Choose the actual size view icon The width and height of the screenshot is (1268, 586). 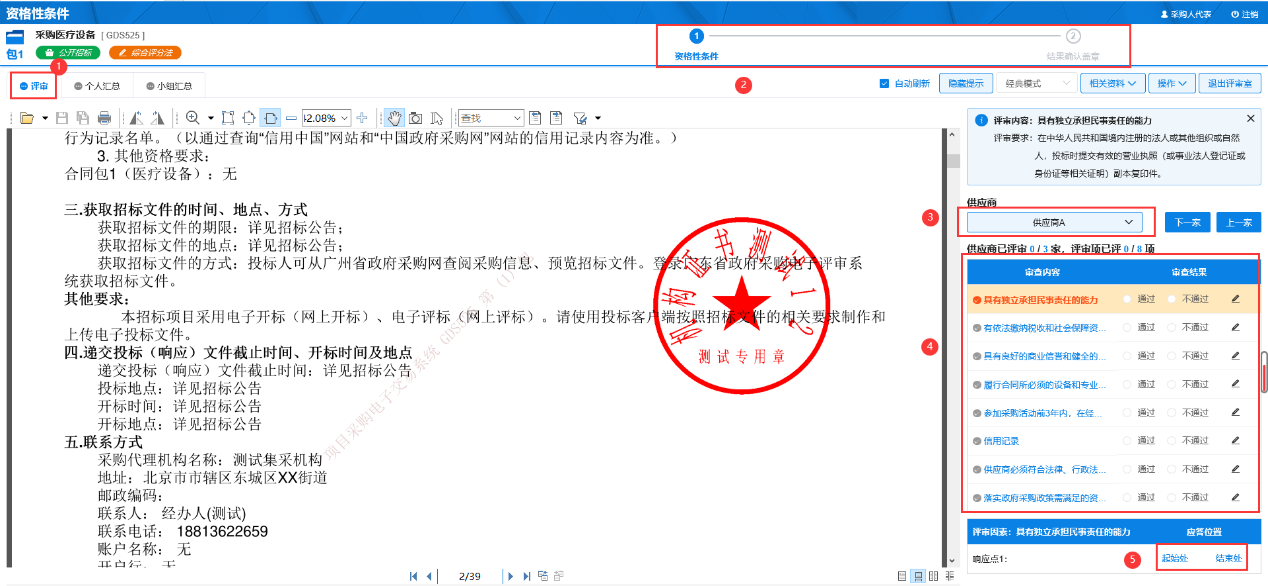pos(228,118)
